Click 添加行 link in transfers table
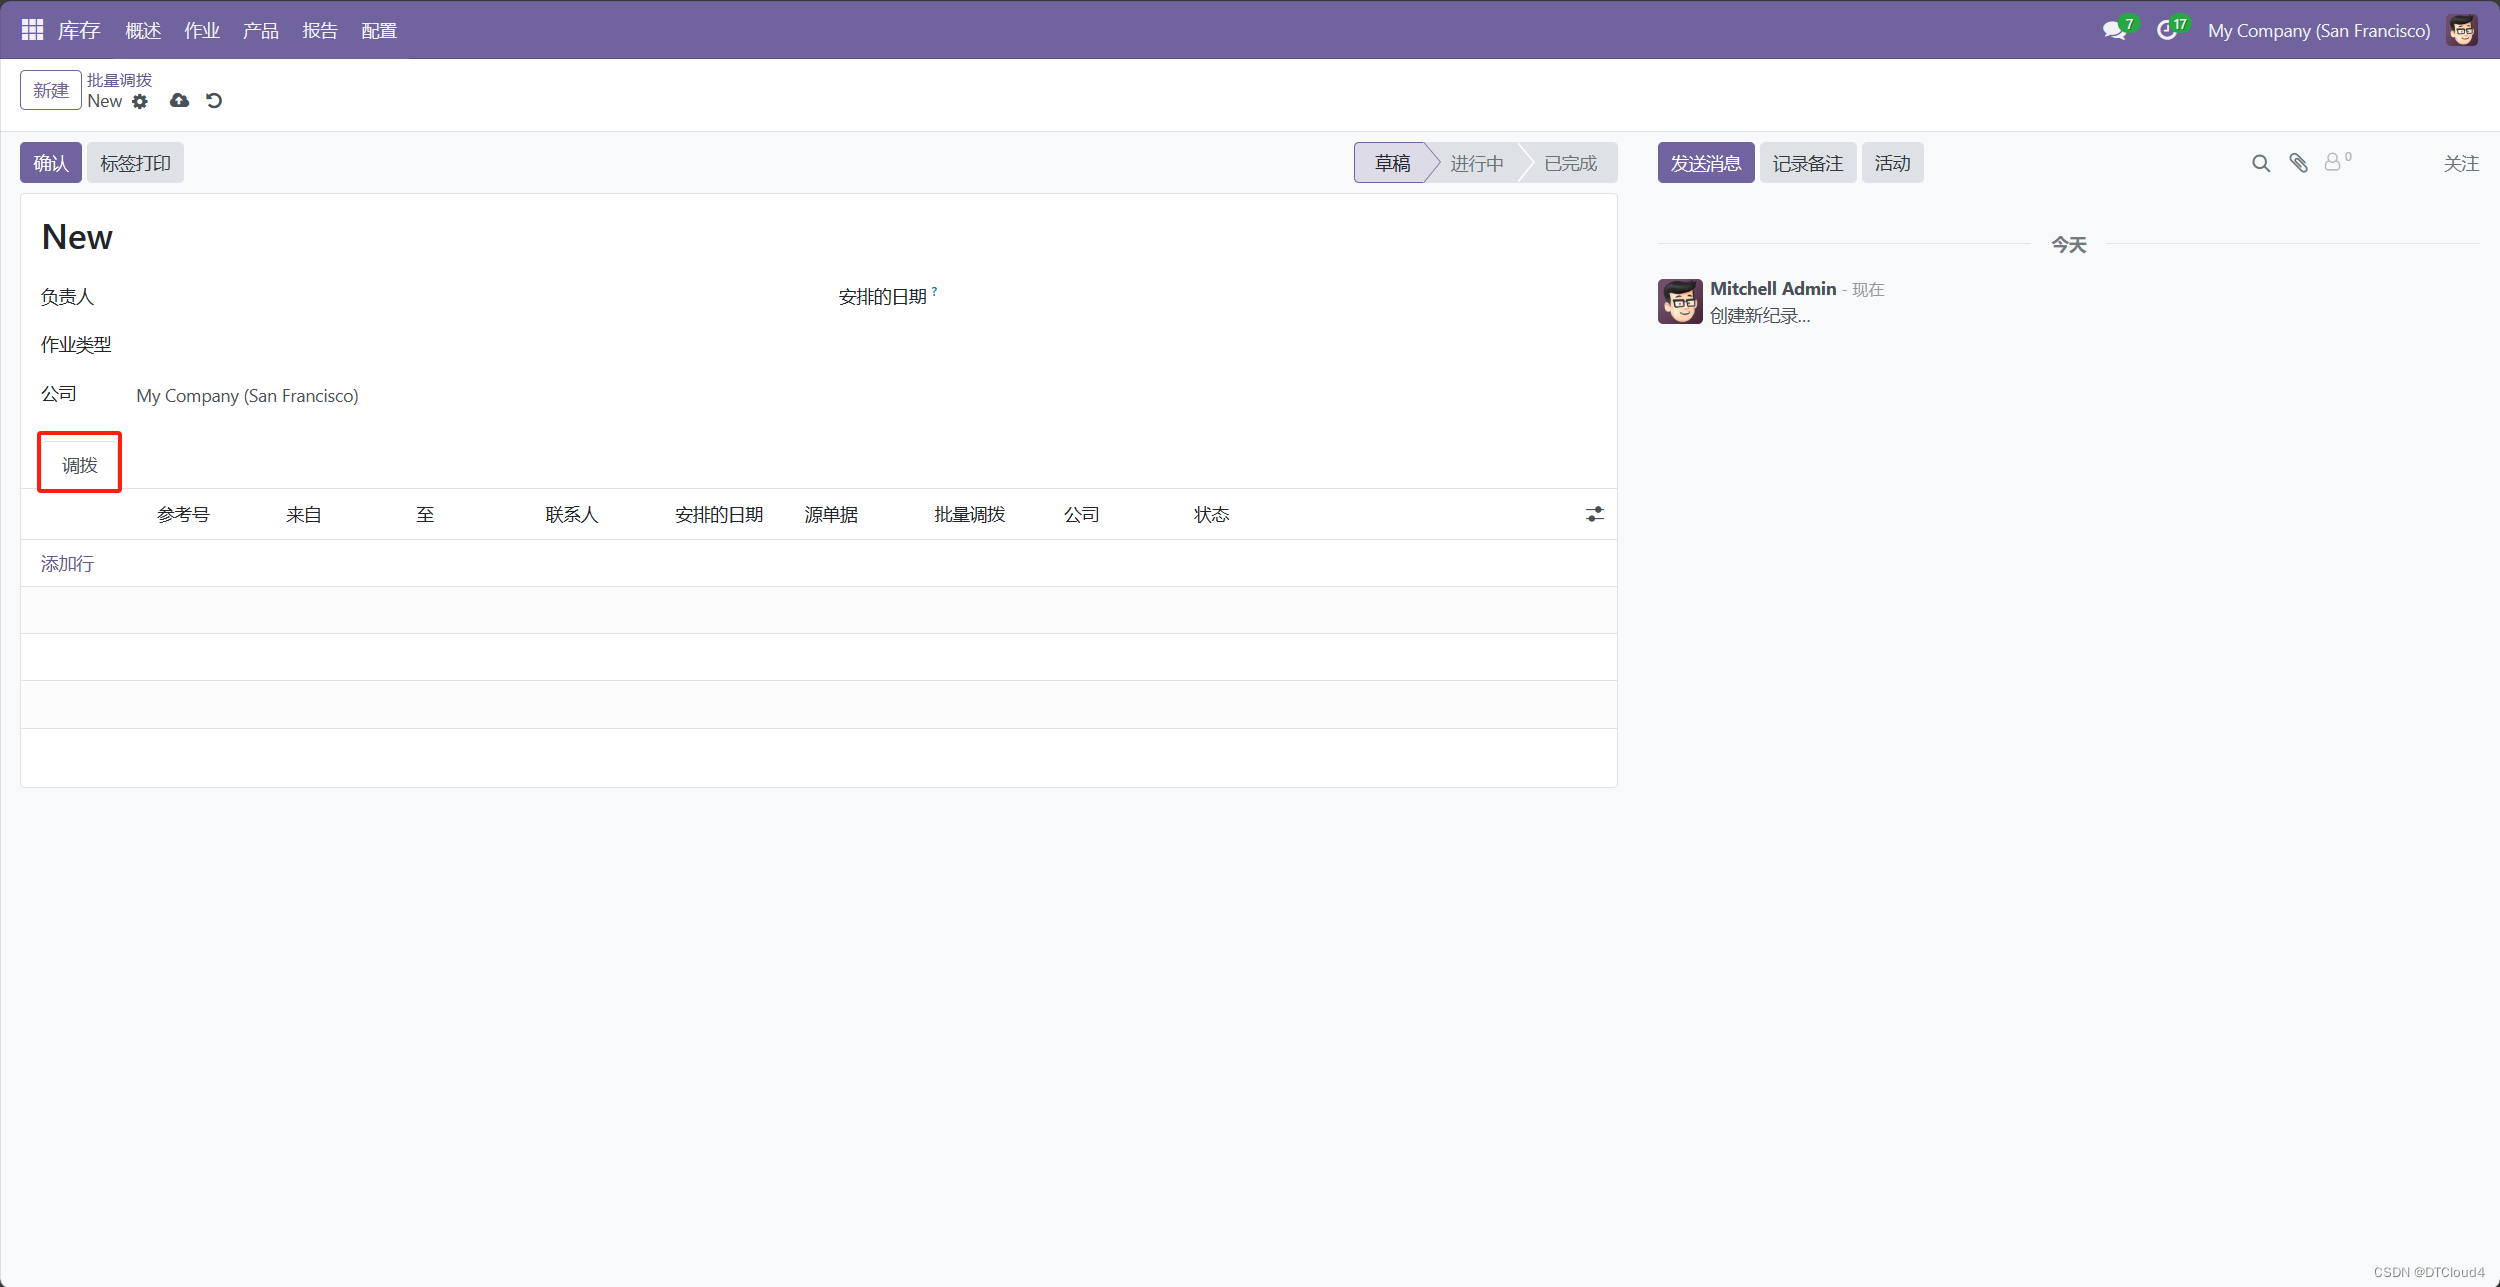2500x1287 pixels. click(67, 564)
